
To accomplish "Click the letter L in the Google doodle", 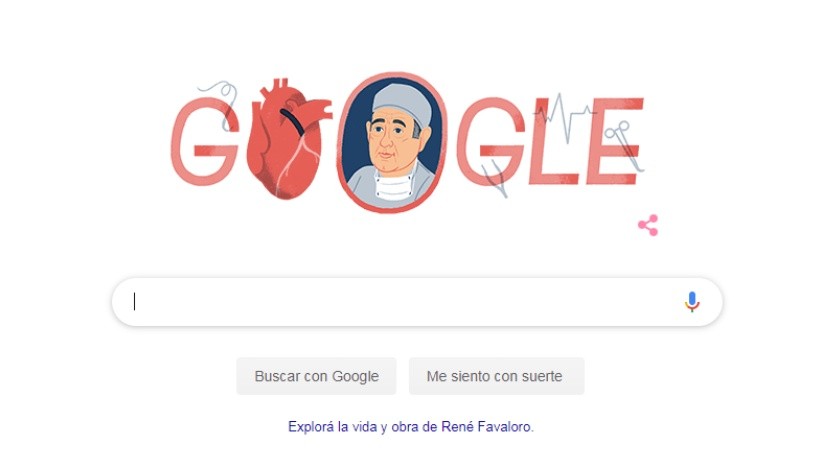I will [553, 141].
